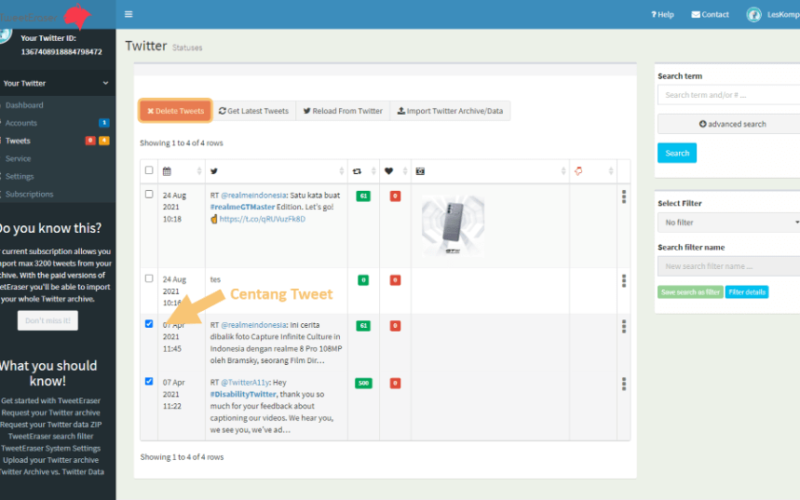Click the TweetEraser red bird logo
The height and width of the screenshot is (500, 800).
click(x=77, y=15)
